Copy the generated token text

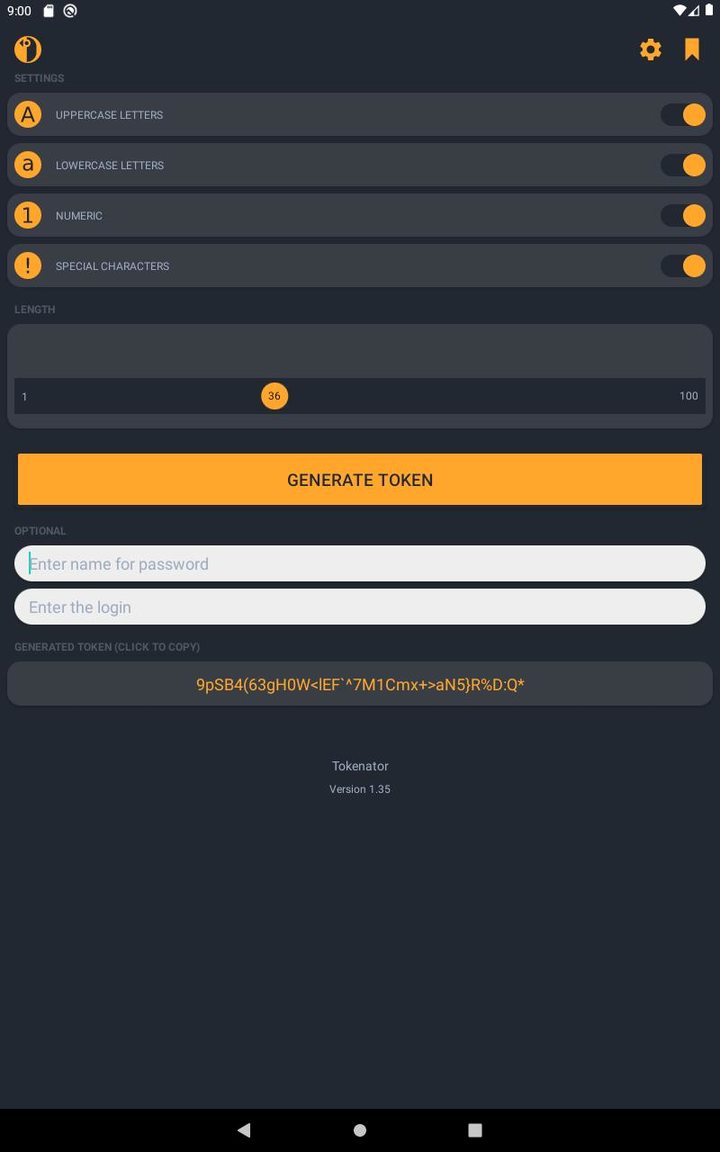point(360,683)
